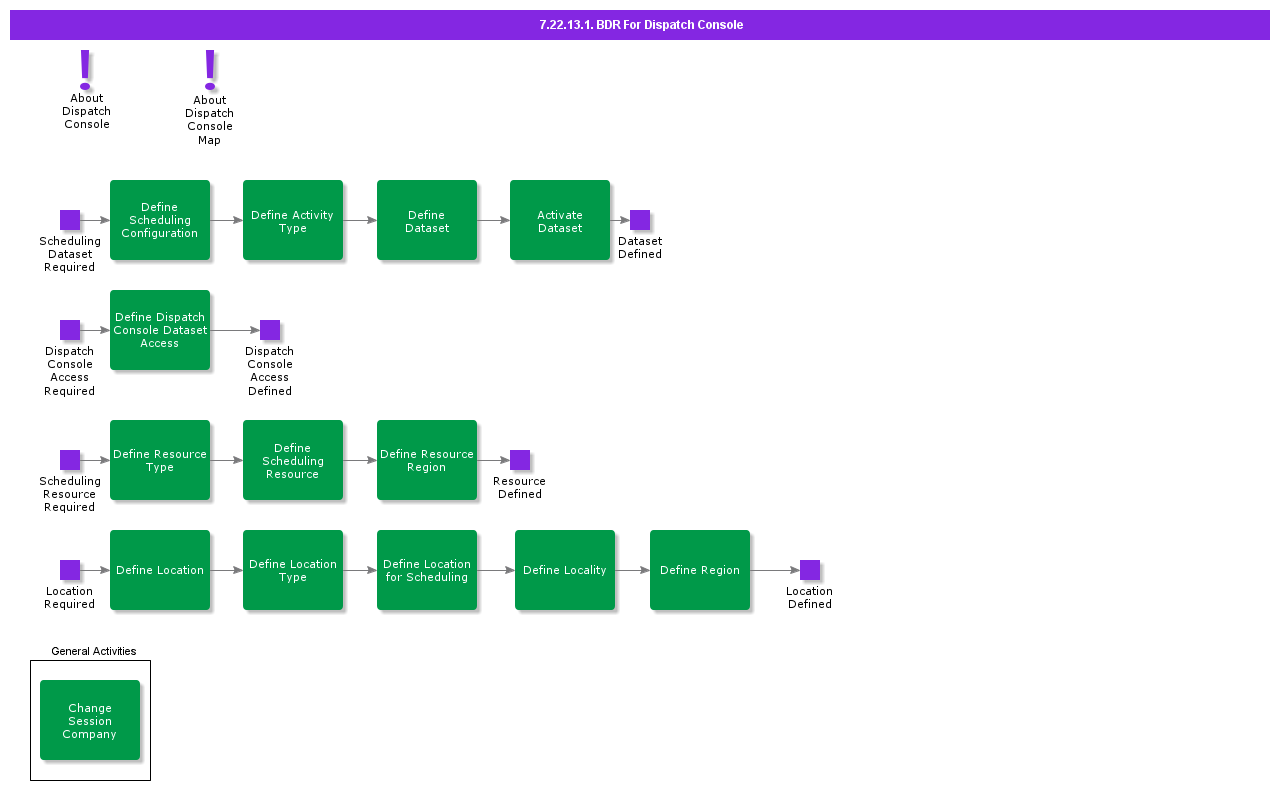Open Define Location for Scheduling activity
Screen dimensions: 1280x790
click(x=427, y=570)
